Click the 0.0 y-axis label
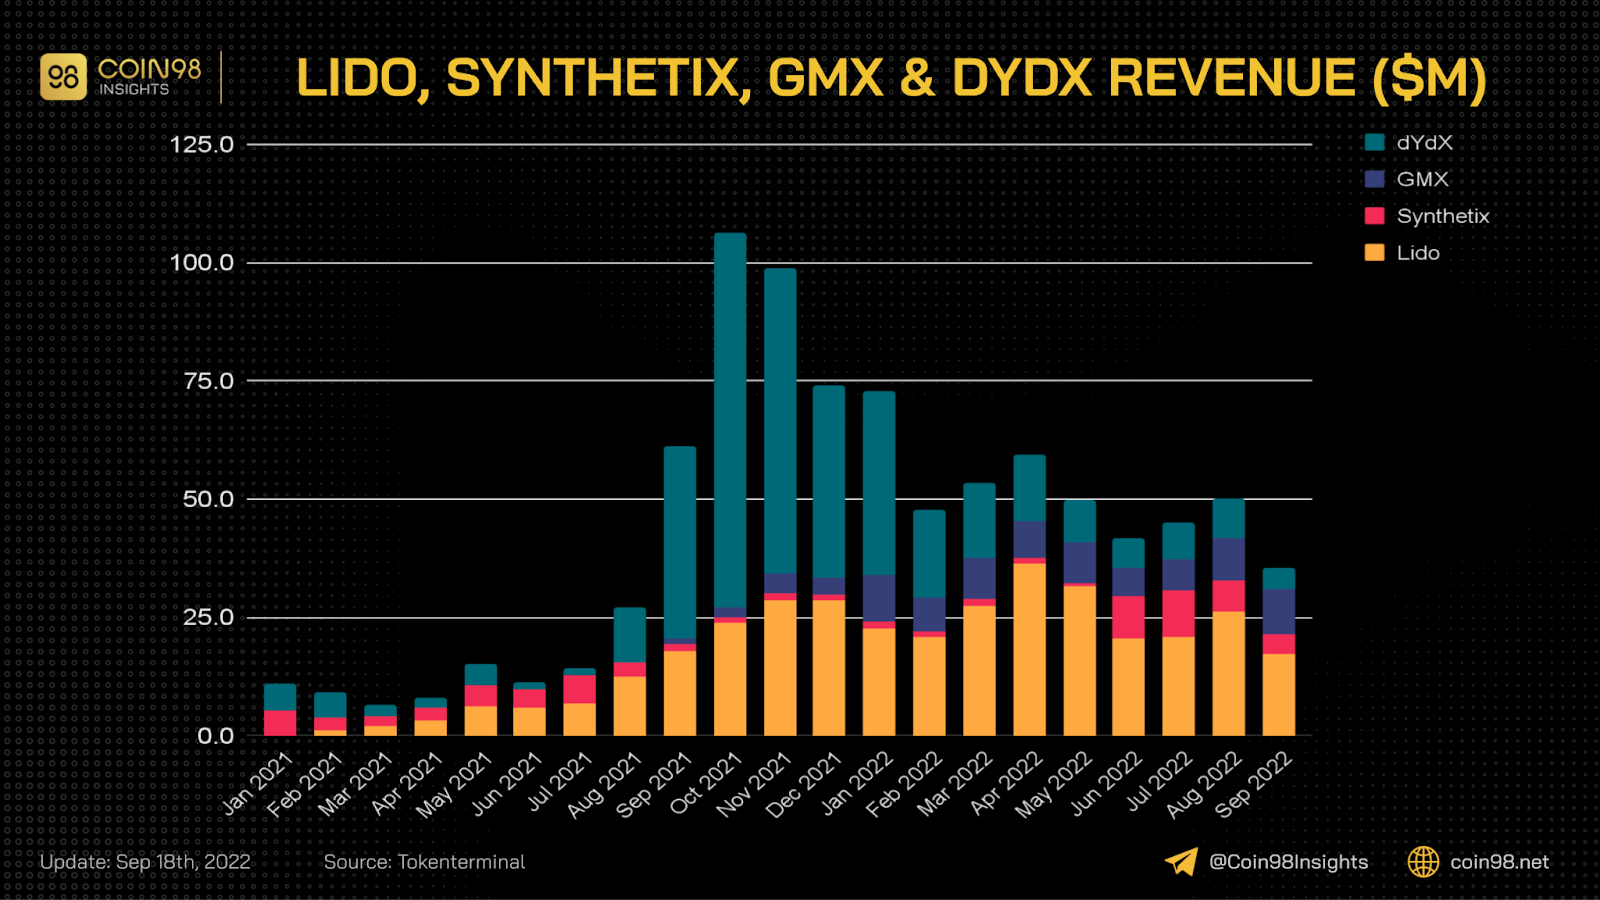 (x=215, y=736)
